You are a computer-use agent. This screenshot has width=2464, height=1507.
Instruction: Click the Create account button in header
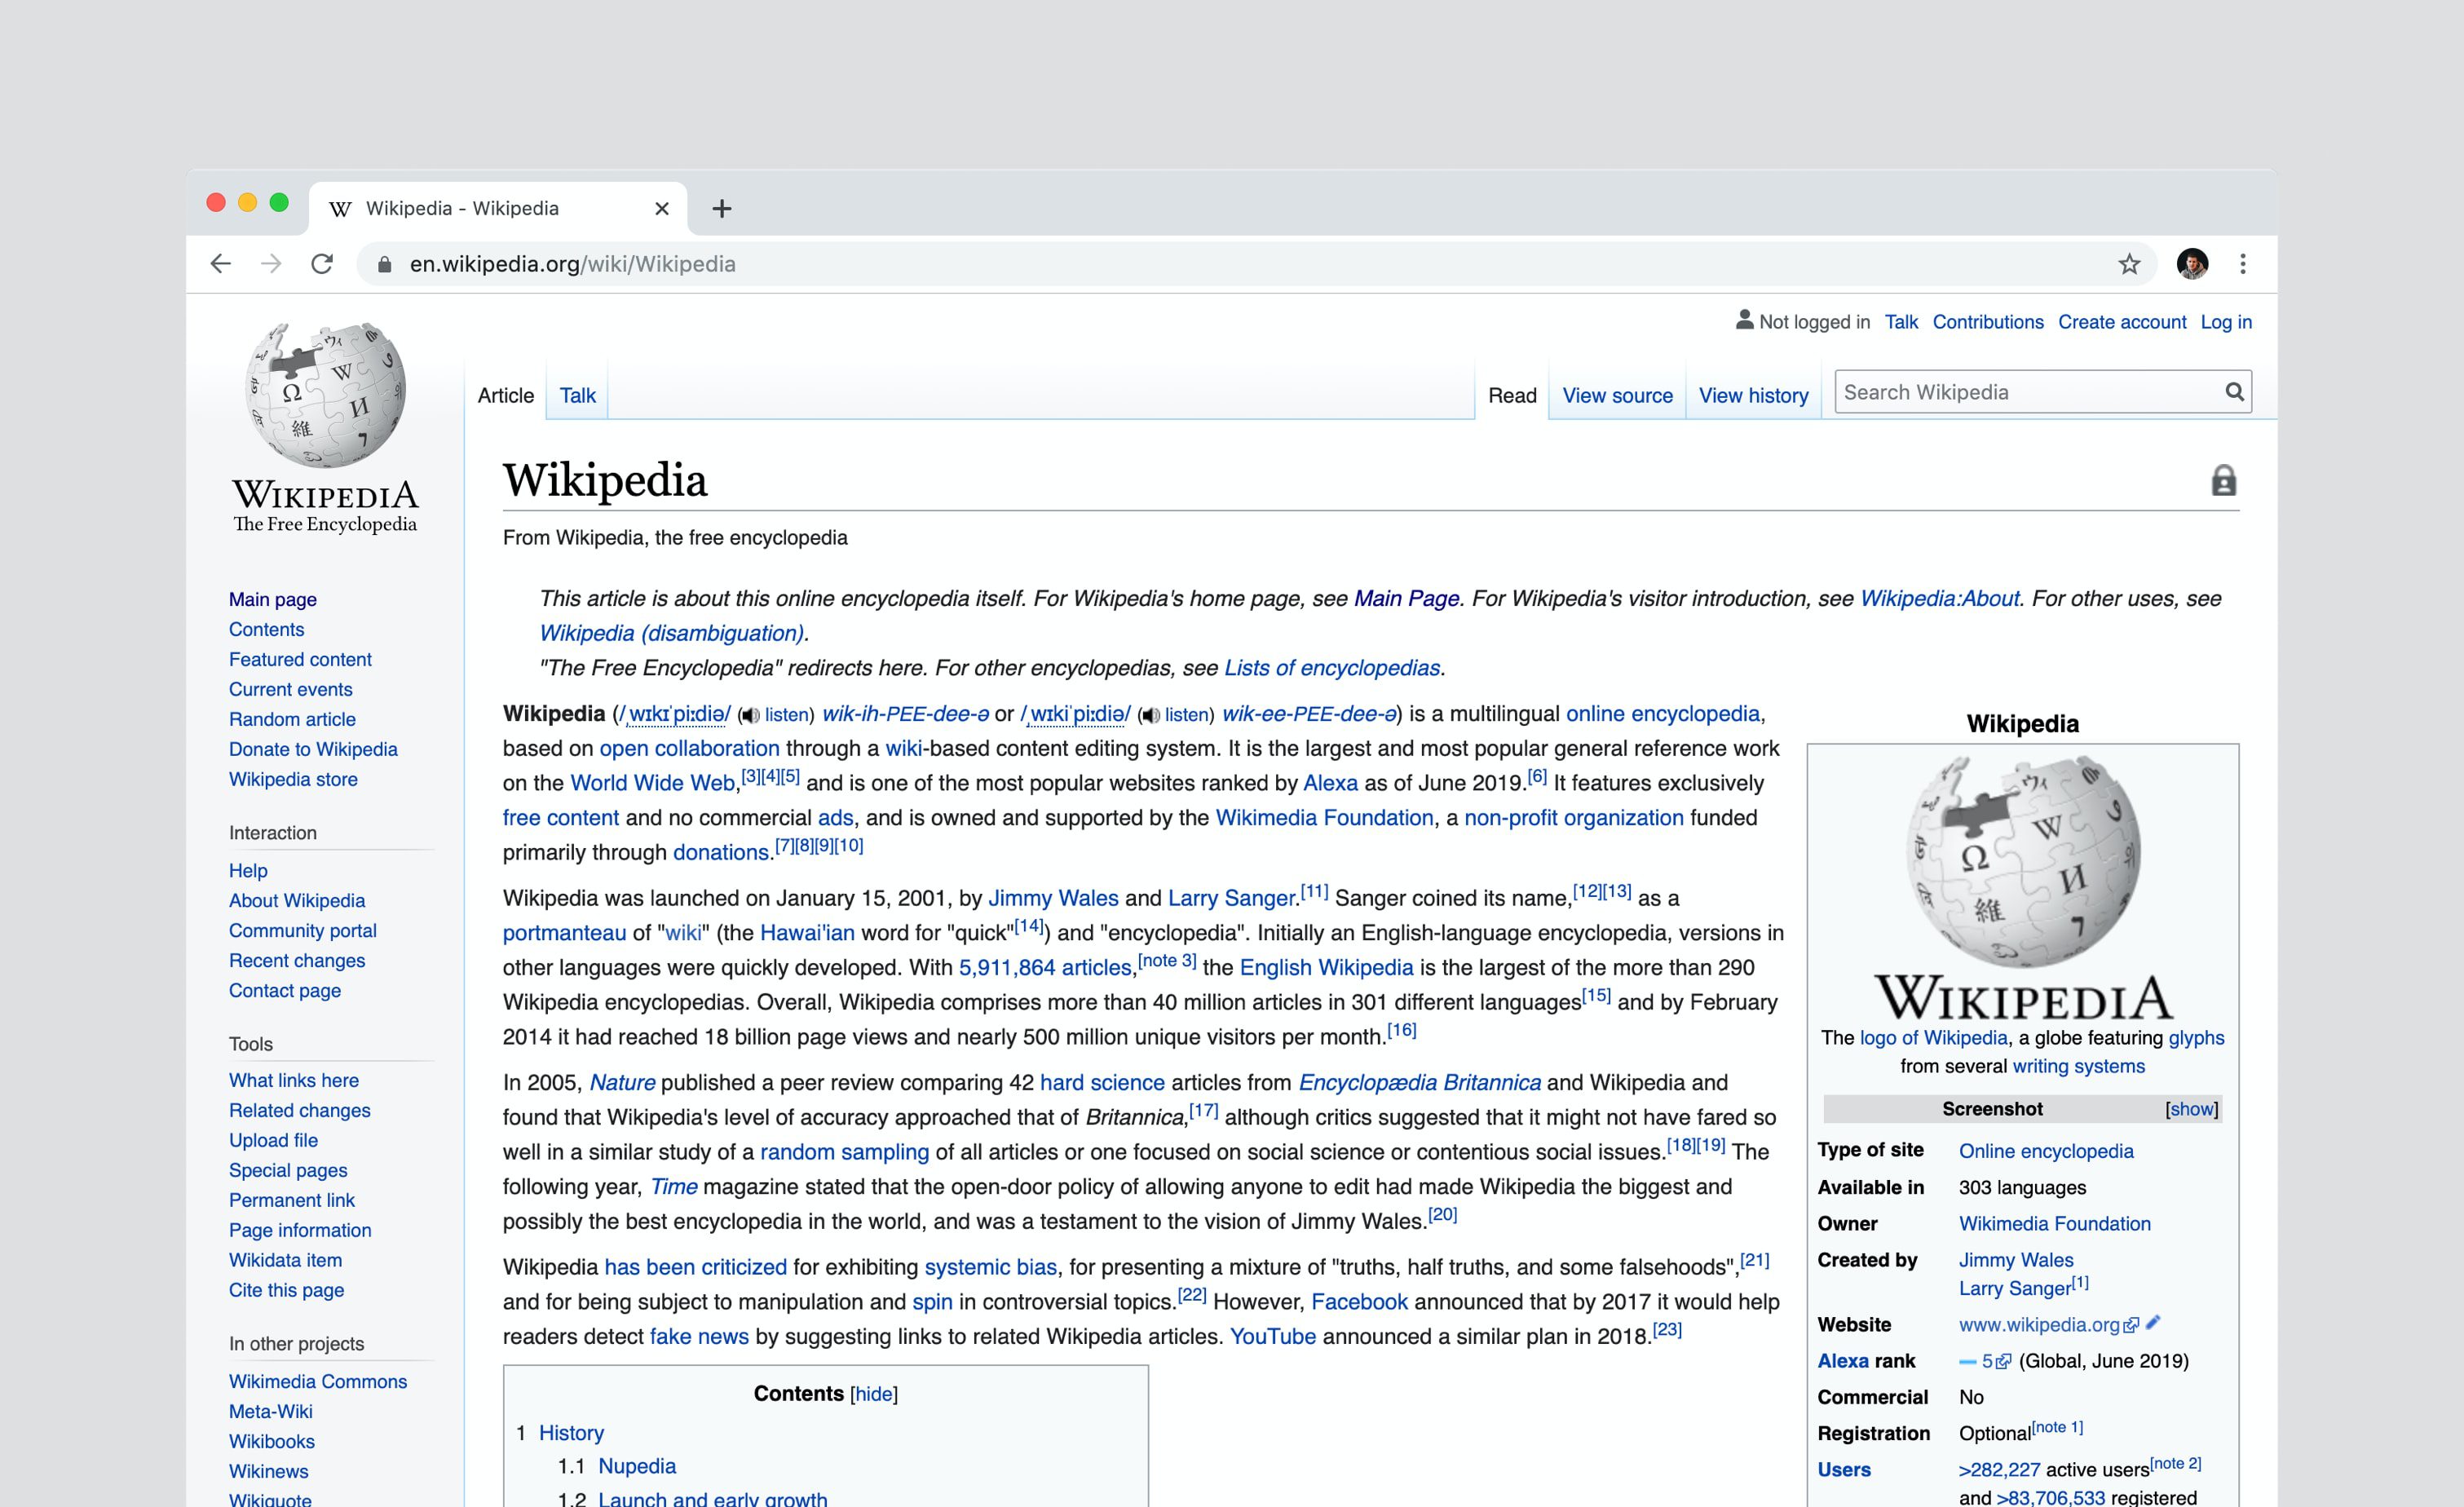(2122, 322)
